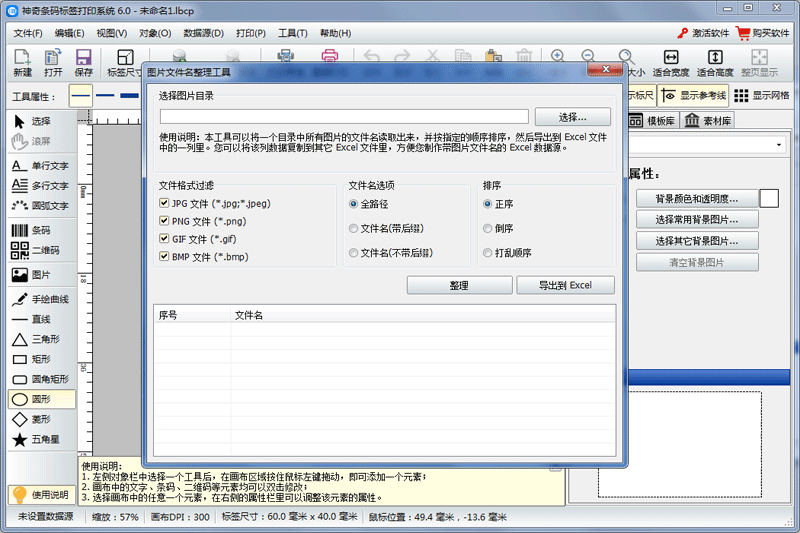This screenshot has width=800, height=533.
Task: Click the 新建 (New) toolbar icon
Action: pyautogui.click(x=23, y=63)
